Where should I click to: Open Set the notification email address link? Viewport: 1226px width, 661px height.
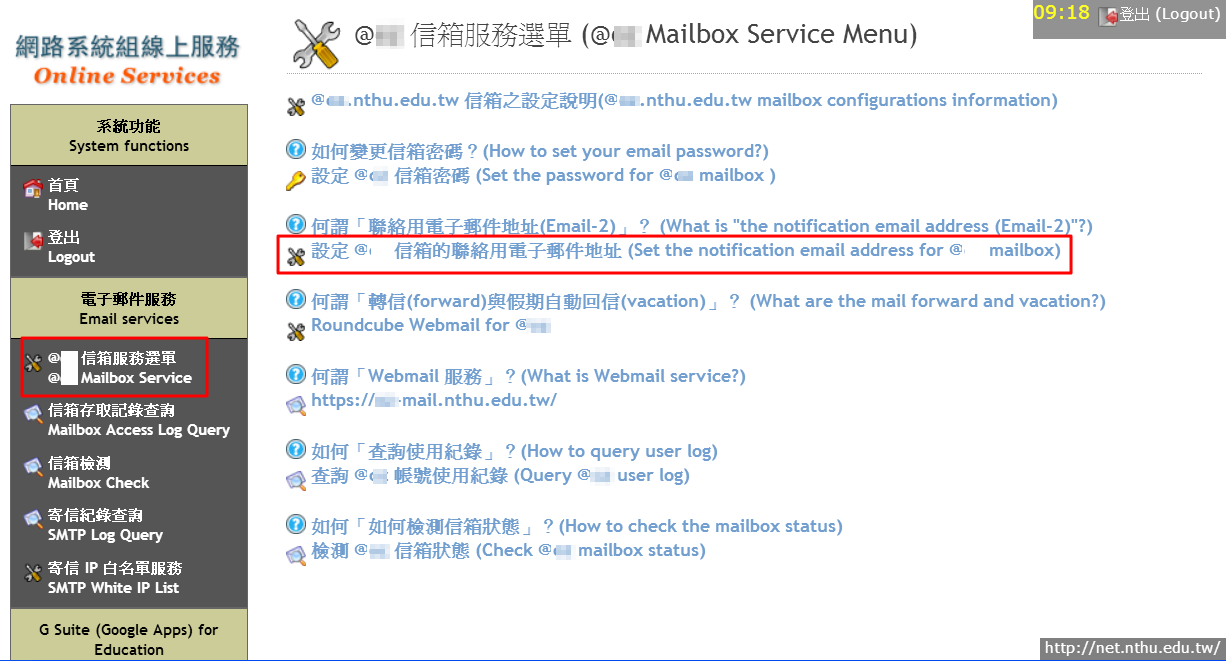[686, 251]
